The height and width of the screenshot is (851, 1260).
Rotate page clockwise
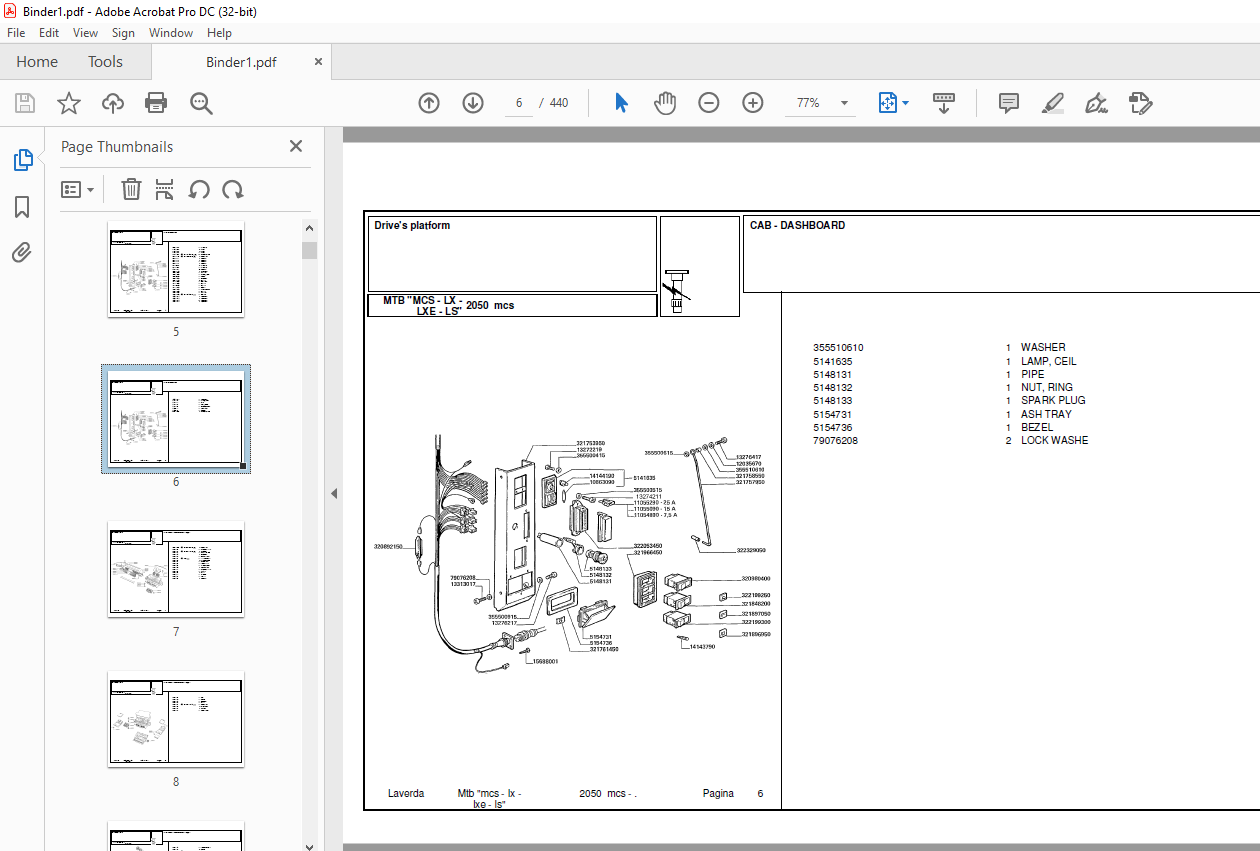pos(233,189)
